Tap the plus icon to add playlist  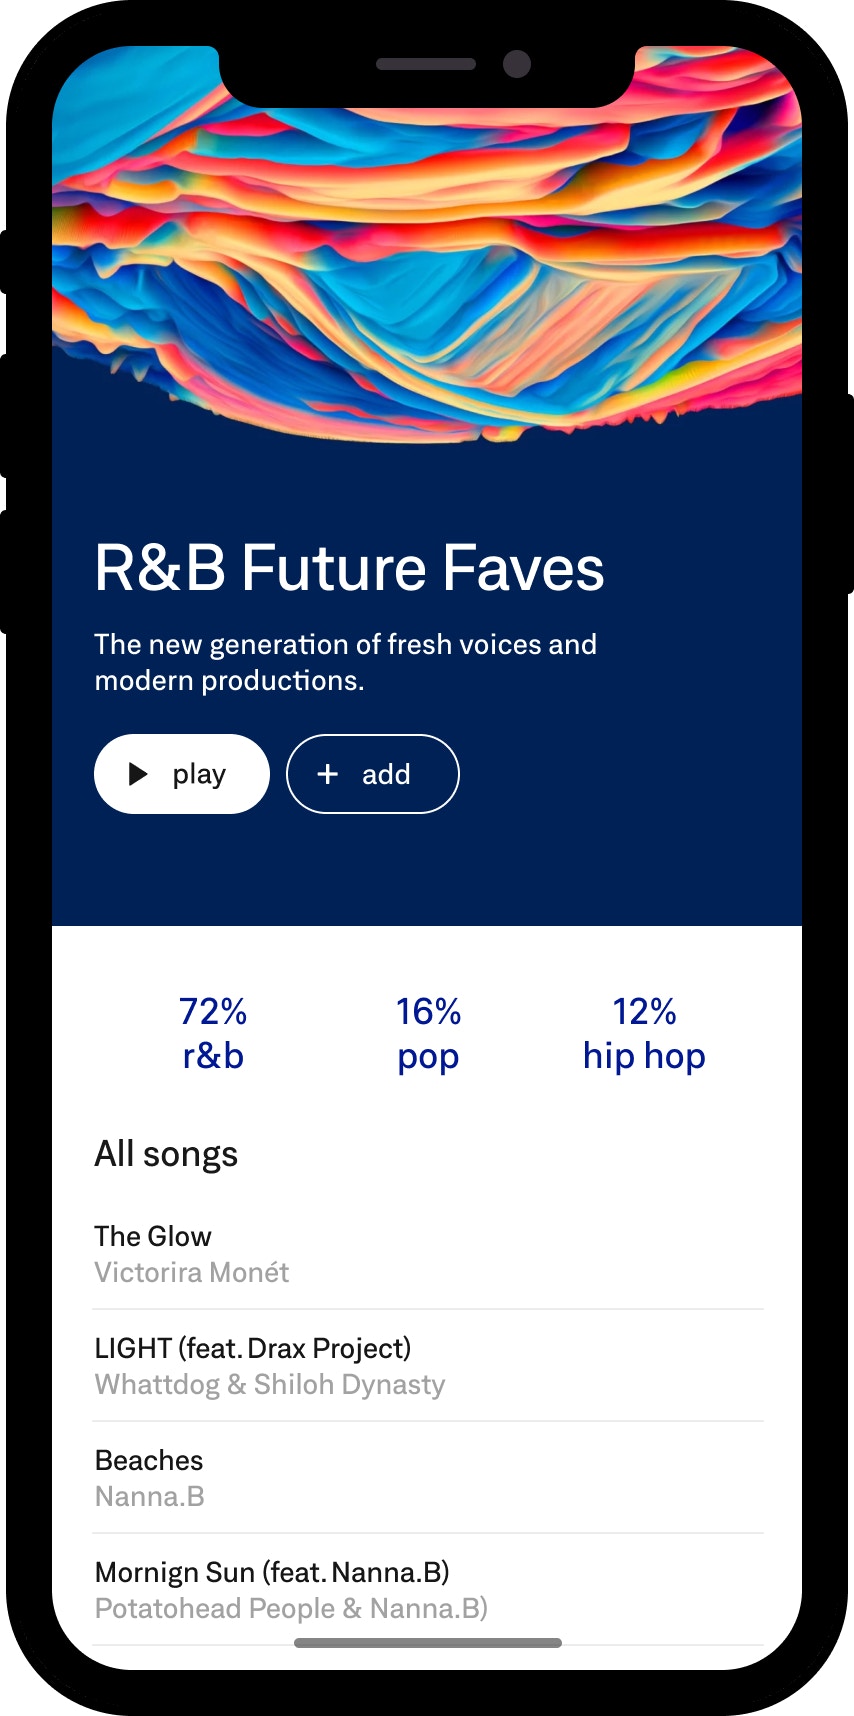[328, 774]
